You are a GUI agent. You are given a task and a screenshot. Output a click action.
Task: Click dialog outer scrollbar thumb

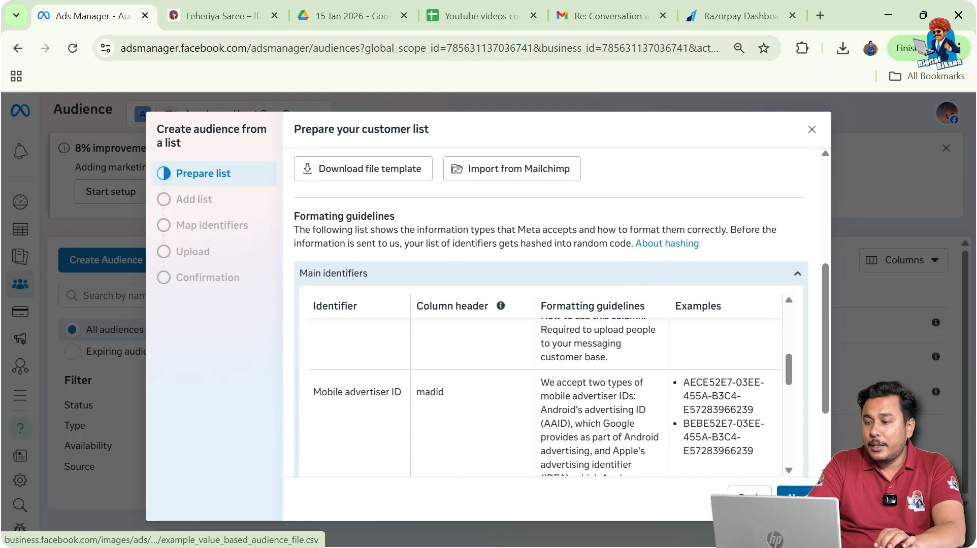tap(826, 338)
